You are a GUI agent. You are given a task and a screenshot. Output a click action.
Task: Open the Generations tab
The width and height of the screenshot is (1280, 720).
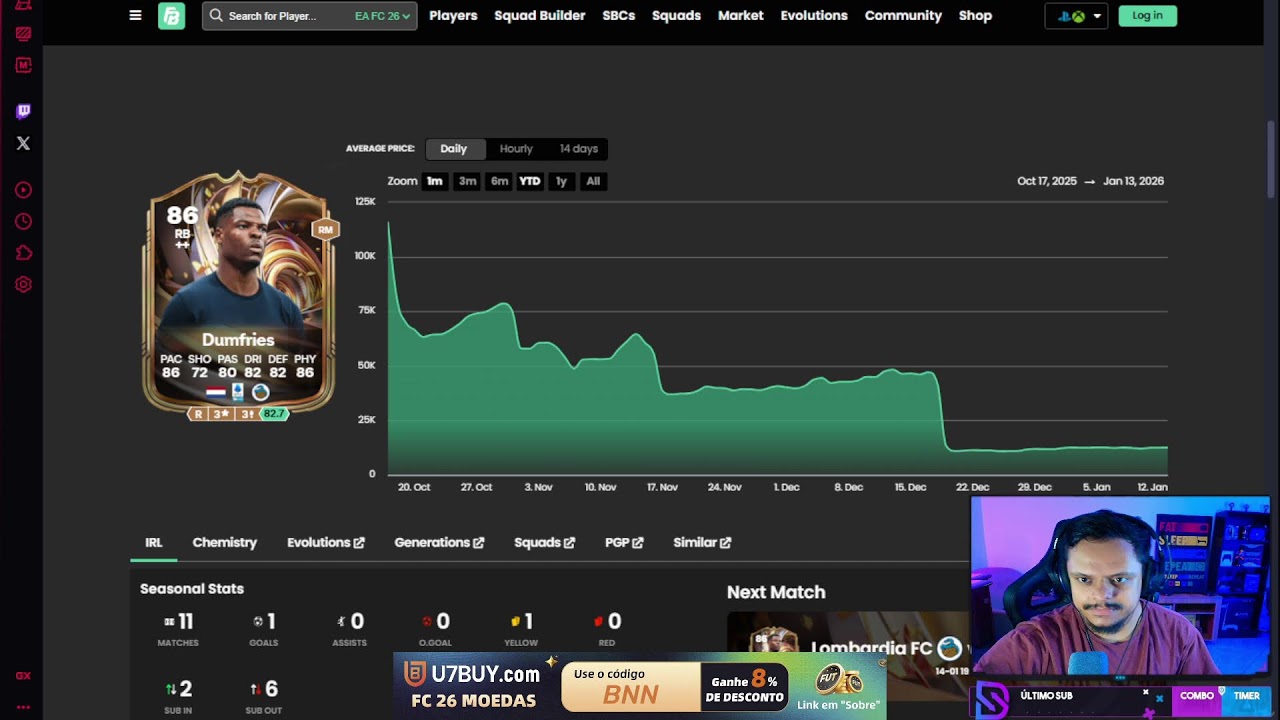pyautogui.click(x=439, y=543)
